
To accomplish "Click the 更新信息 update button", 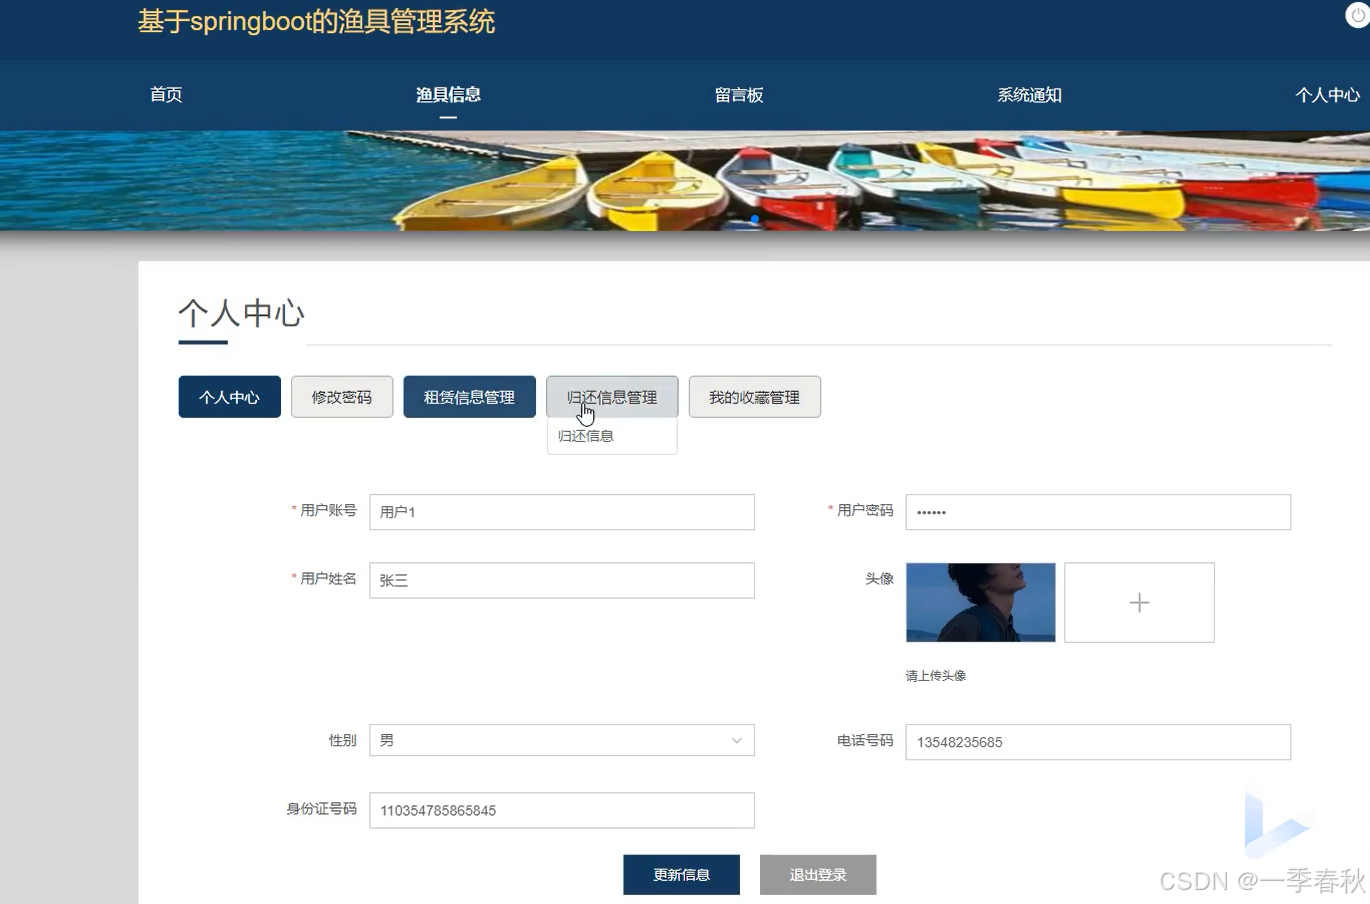I will 681,874.
